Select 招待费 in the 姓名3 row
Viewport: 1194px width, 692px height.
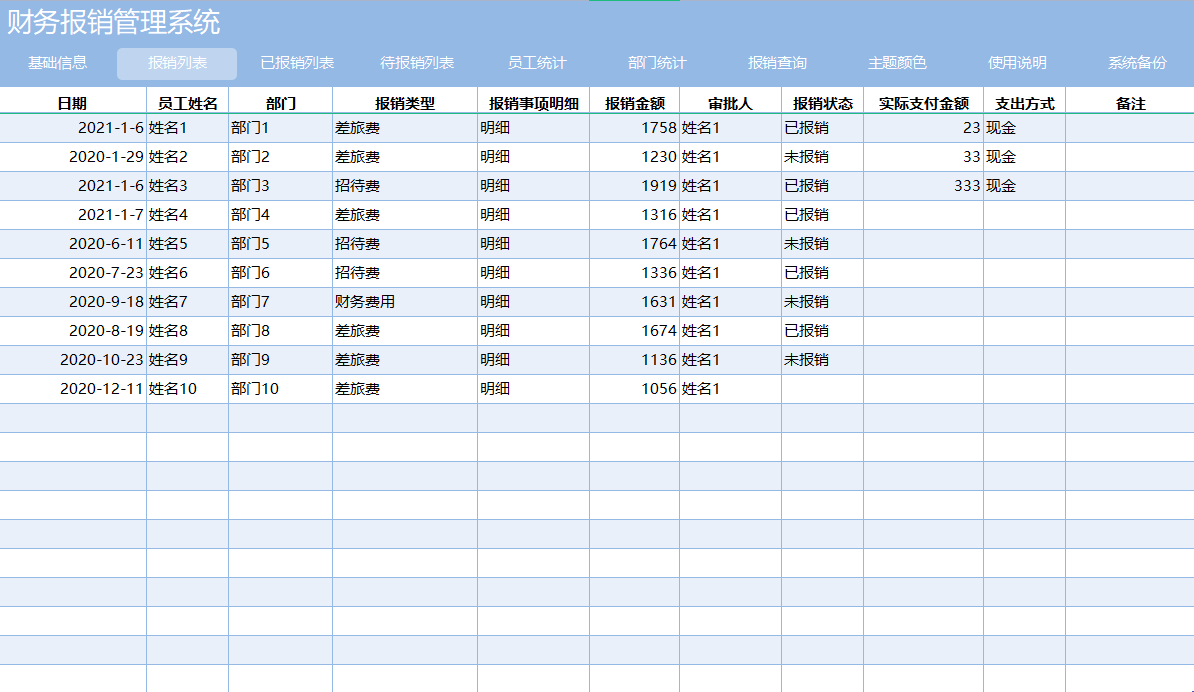click(405, 186)
